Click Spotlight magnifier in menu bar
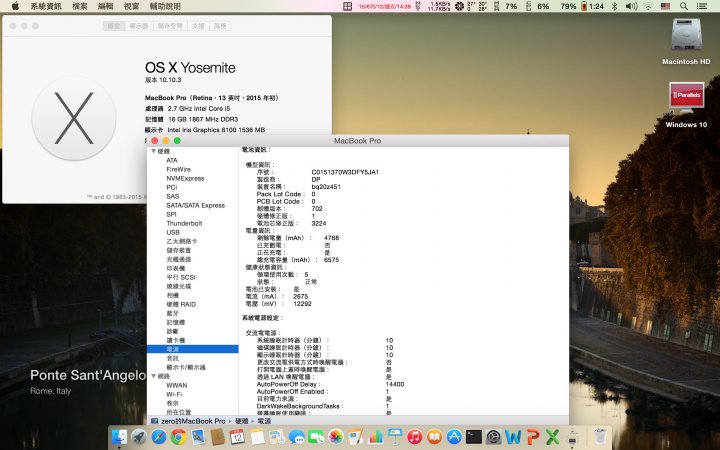The width and height of the screenshot is (720, 450). click(684, 6)
